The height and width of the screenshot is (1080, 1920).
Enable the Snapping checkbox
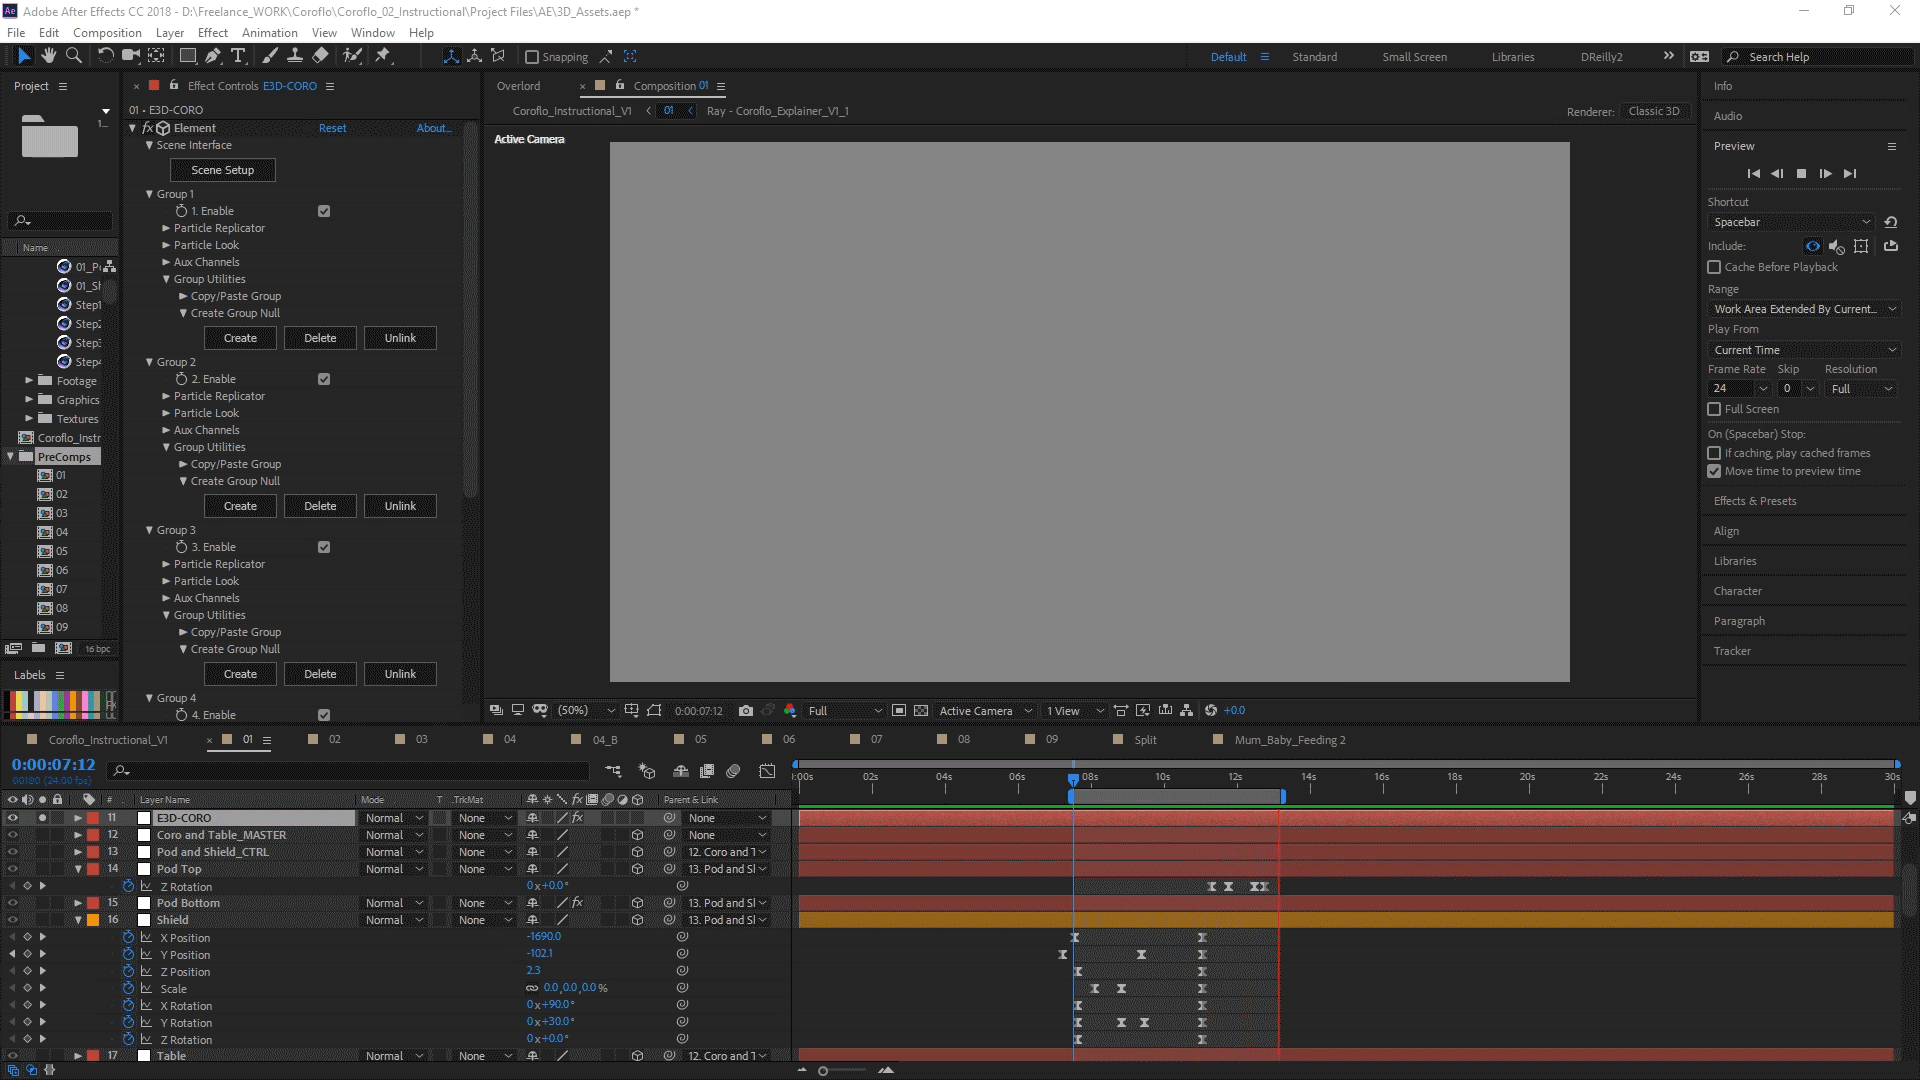(x=532, y=57)
